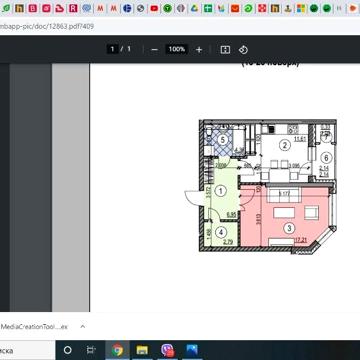Open the first Gmail M bookmark

coord(100,9)
